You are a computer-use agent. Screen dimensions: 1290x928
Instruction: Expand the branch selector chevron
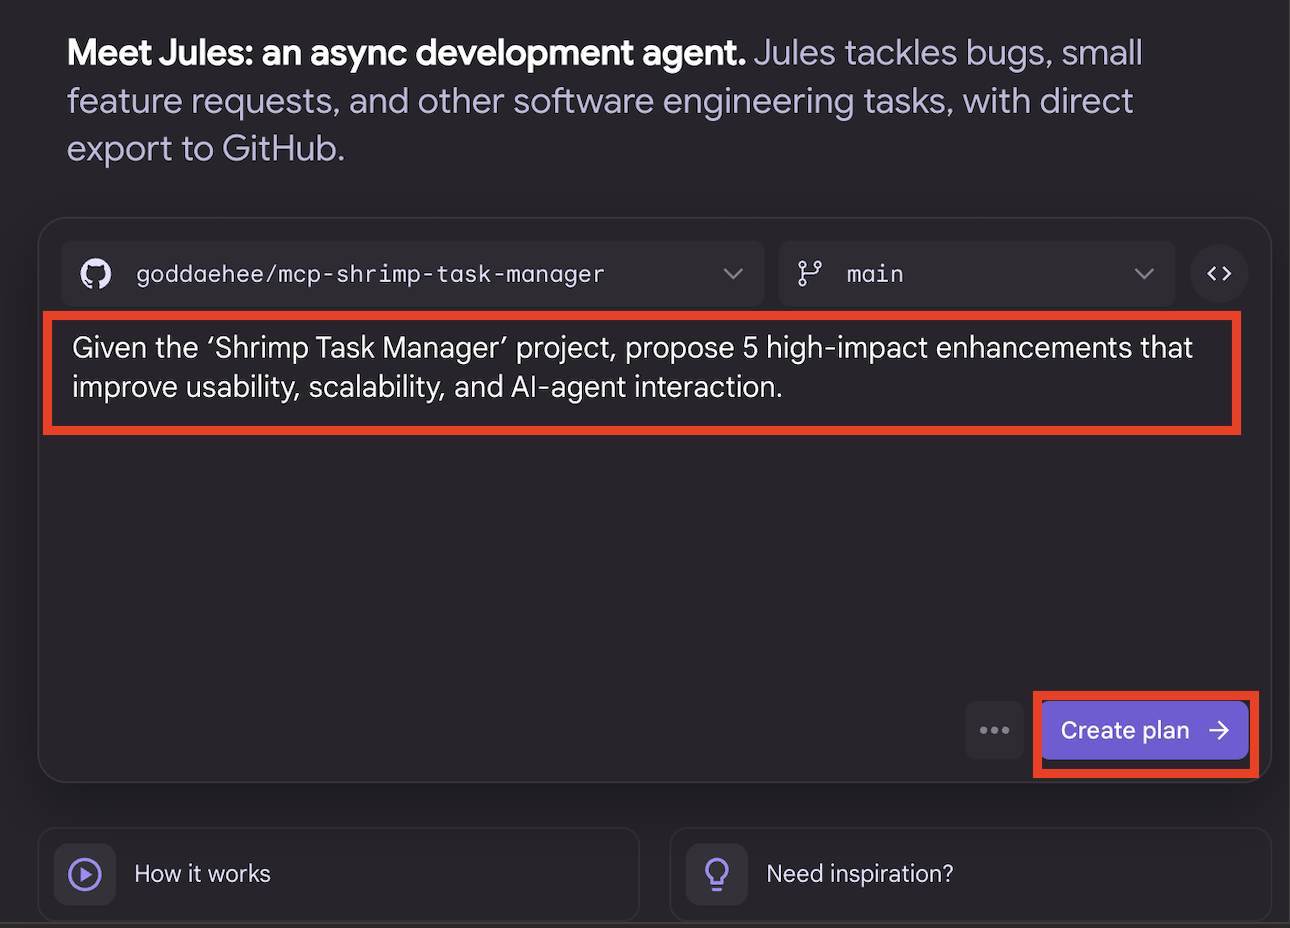pyautogui.click(x=1144, y=273)
